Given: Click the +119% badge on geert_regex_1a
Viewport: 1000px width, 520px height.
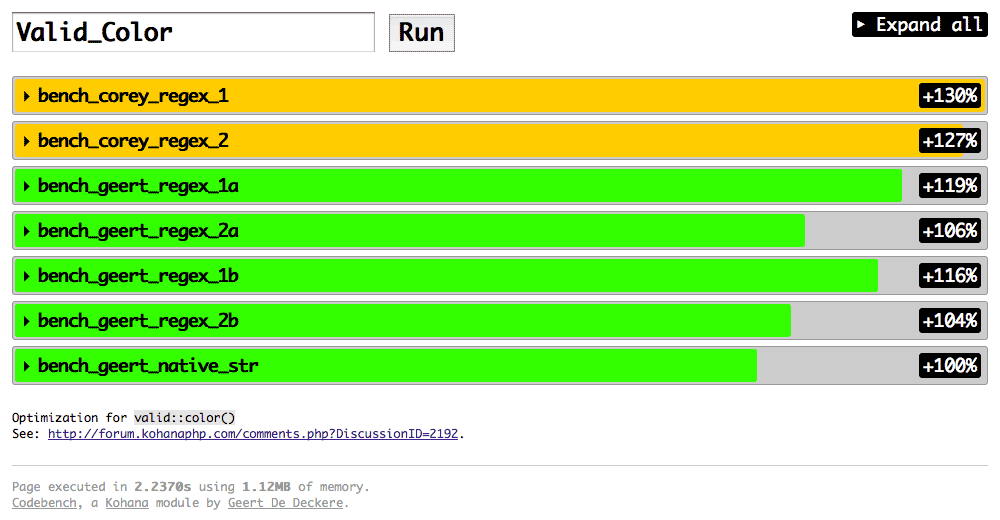Looking at the screenshot, I should [949, 186].
